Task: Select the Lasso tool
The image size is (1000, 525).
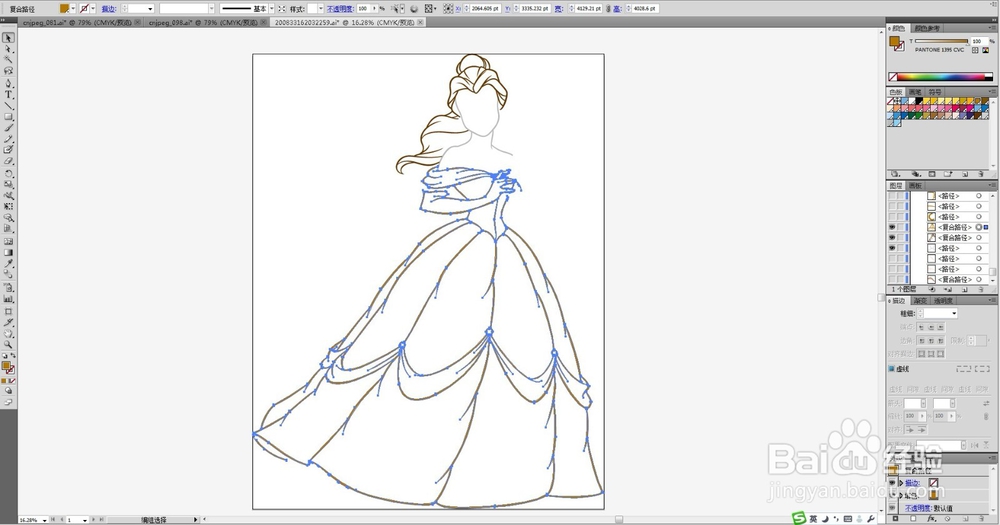Action: click(x=8, y=70)
